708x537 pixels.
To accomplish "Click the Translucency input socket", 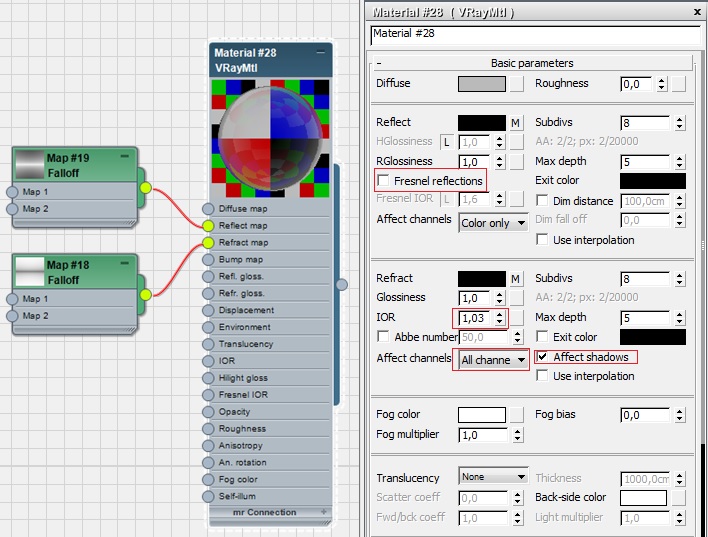I will [x=208, y=344].
